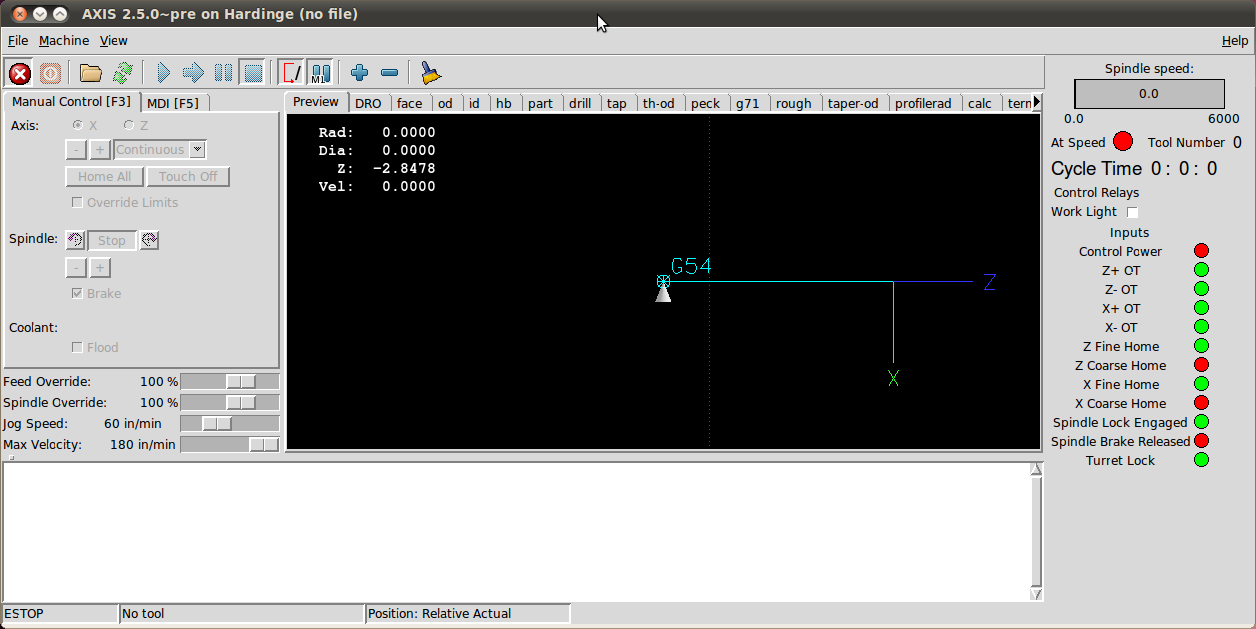Click spindle speed increase plus button

click(x=100, y=267)
